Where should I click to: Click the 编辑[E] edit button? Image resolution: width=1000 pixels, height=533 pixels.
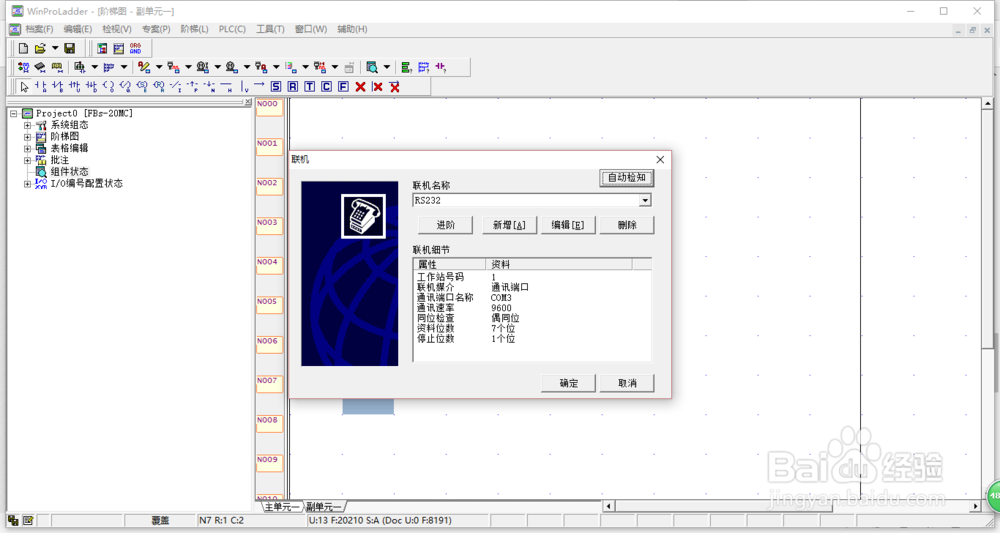(568, 225)
